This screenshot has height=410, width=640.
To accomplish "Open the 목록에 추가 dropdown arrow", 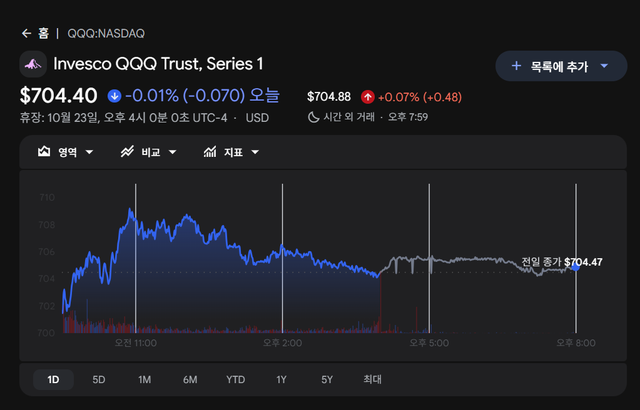I will click(604, 66).
